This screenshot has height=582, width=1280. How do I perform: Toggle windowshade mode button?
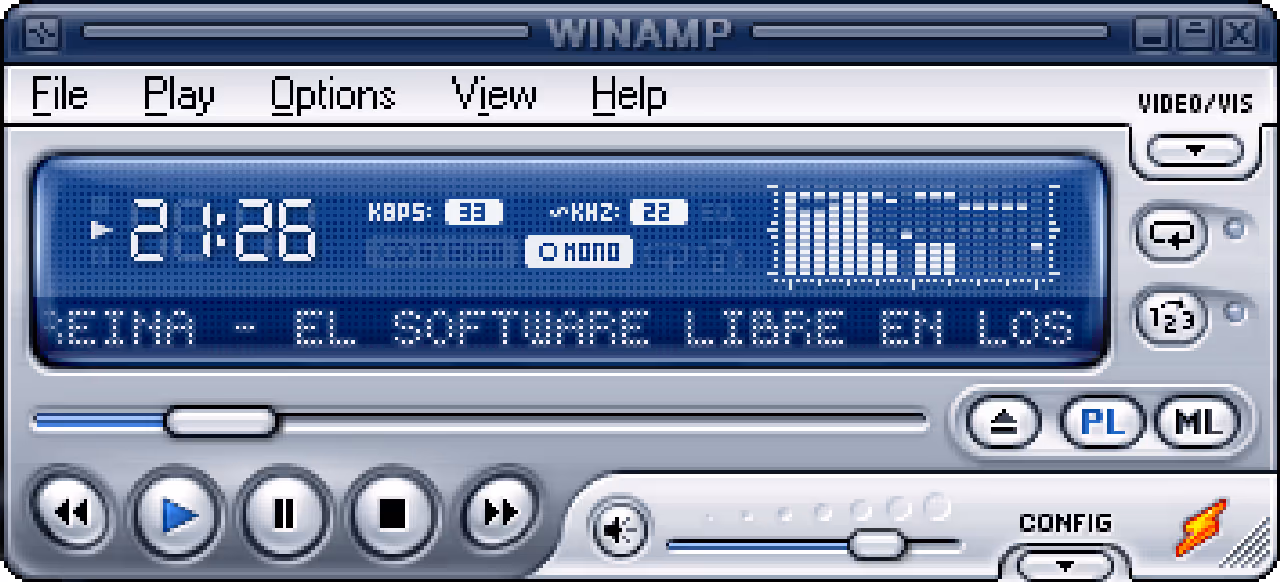pyautogui.click(x=1193, y=36)
